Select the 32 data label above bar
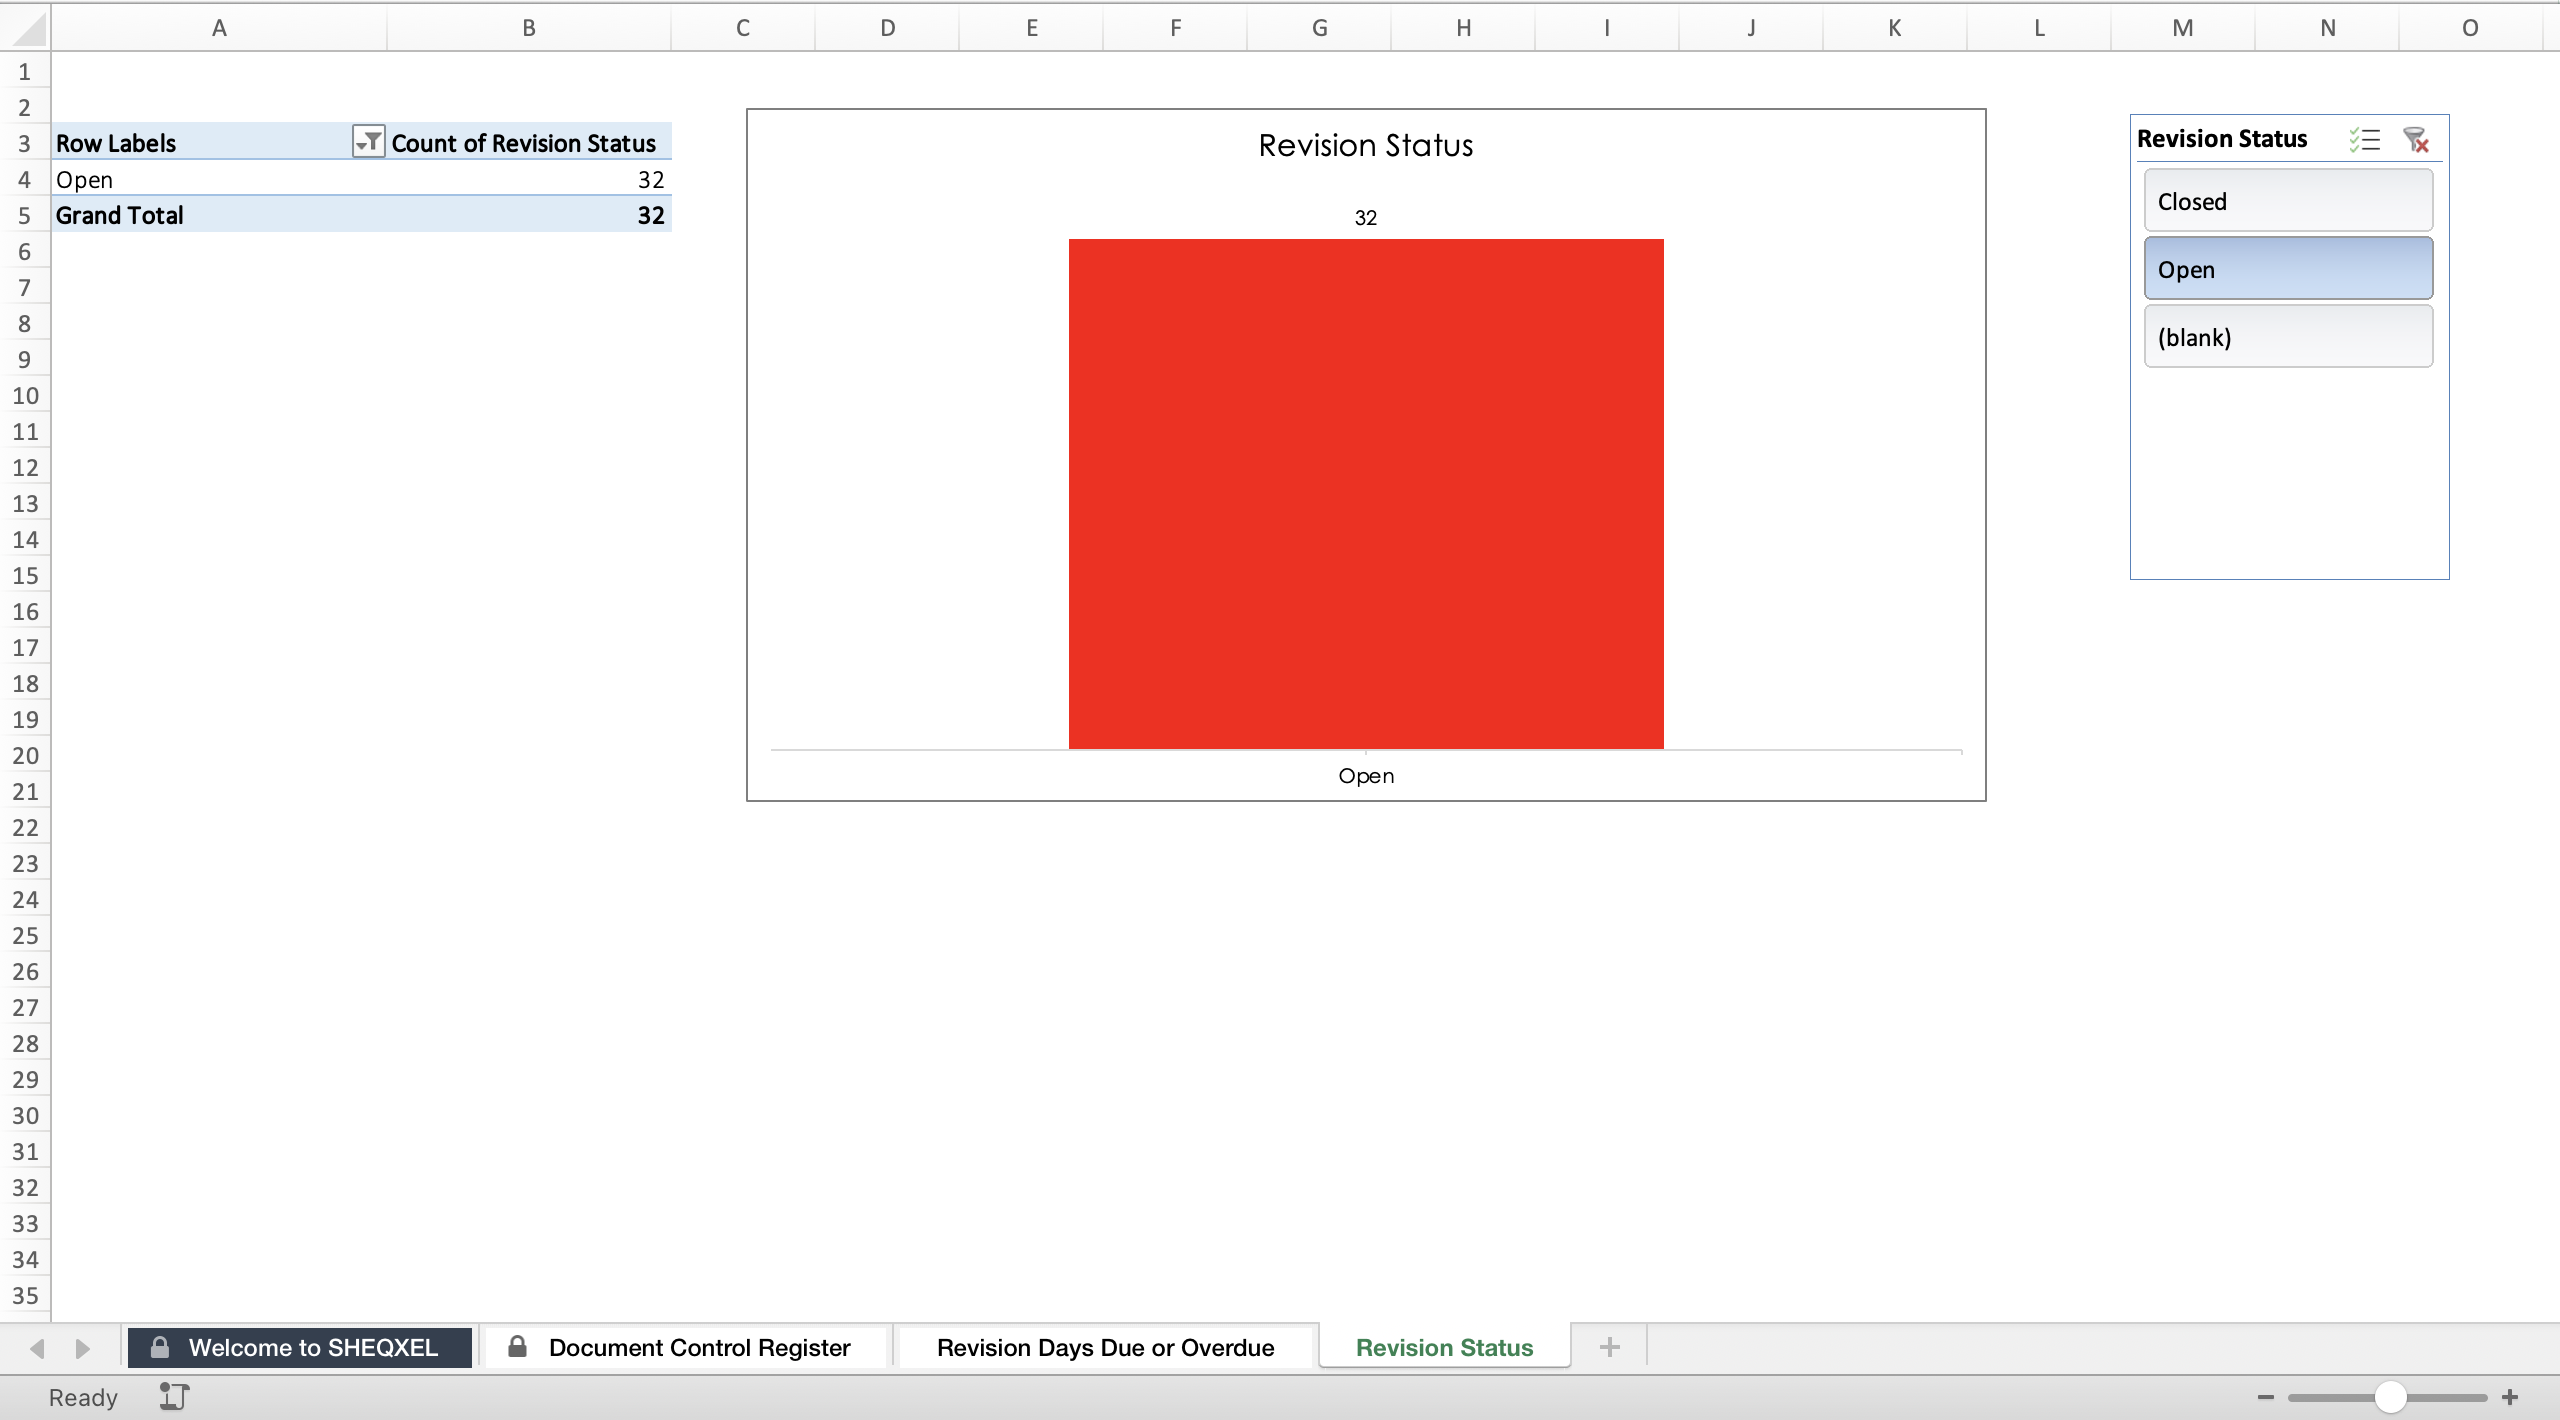Viewport: 2560px width, 1420px height. pyautogui.click(x=1366, y=218)
